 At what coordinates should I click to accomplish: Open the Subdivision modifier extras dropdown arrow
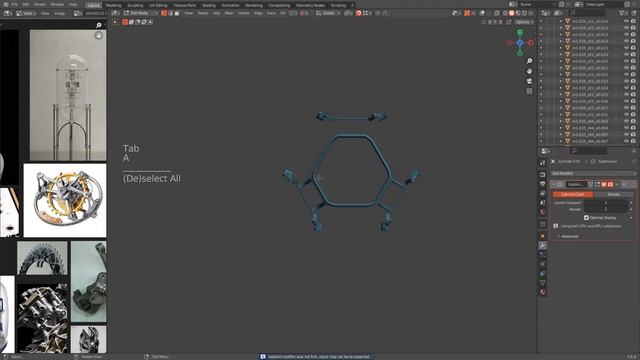(617, 184)
